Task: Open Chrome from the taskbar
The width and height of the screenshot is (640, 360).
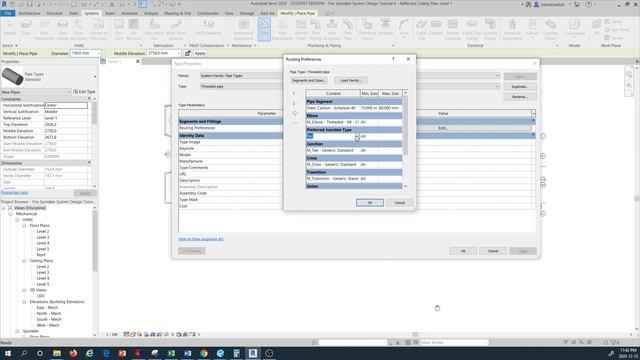Action: click(204, 353)
